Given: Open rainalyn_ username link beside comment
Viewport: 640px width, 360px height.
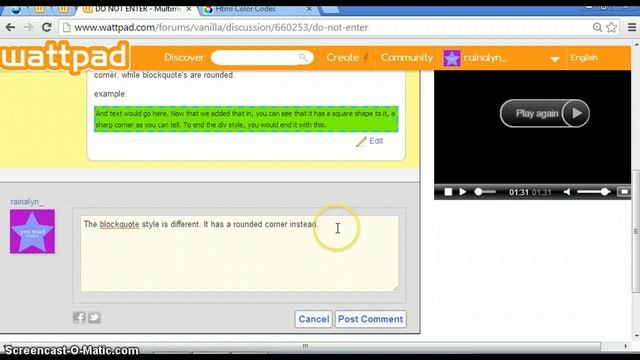Looking at the screenshot, I should (27, 202).
